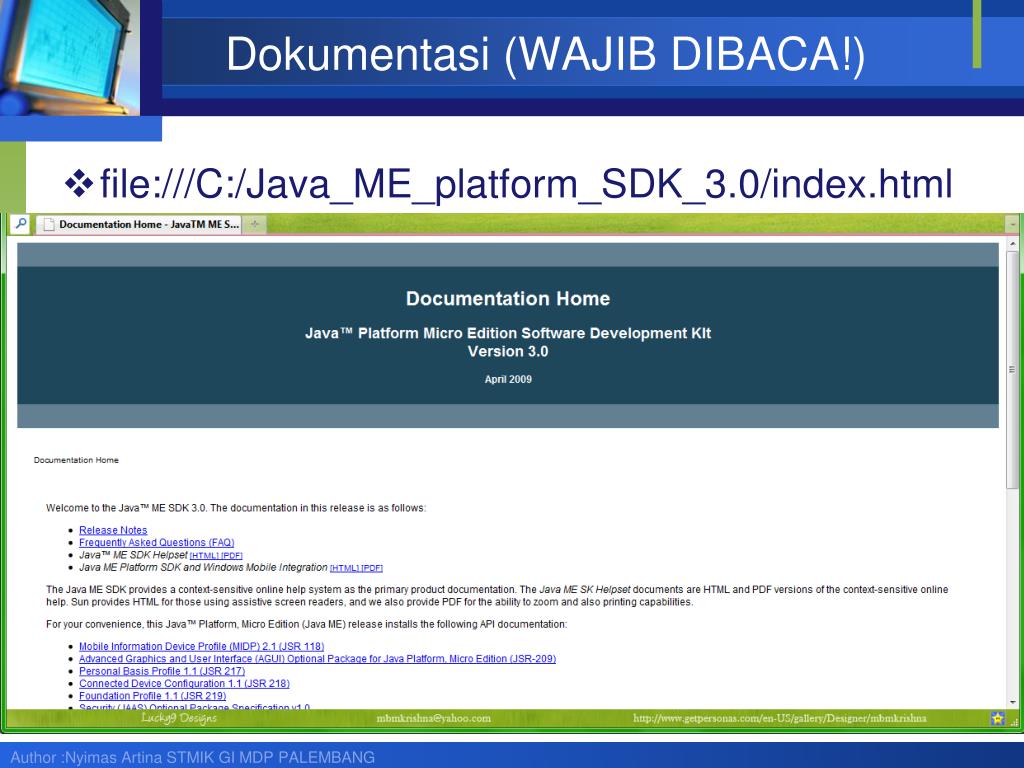Open the Java ME SDK Helpset PDF link
The width and height of the screenshot is (1024, 768).
232,556
